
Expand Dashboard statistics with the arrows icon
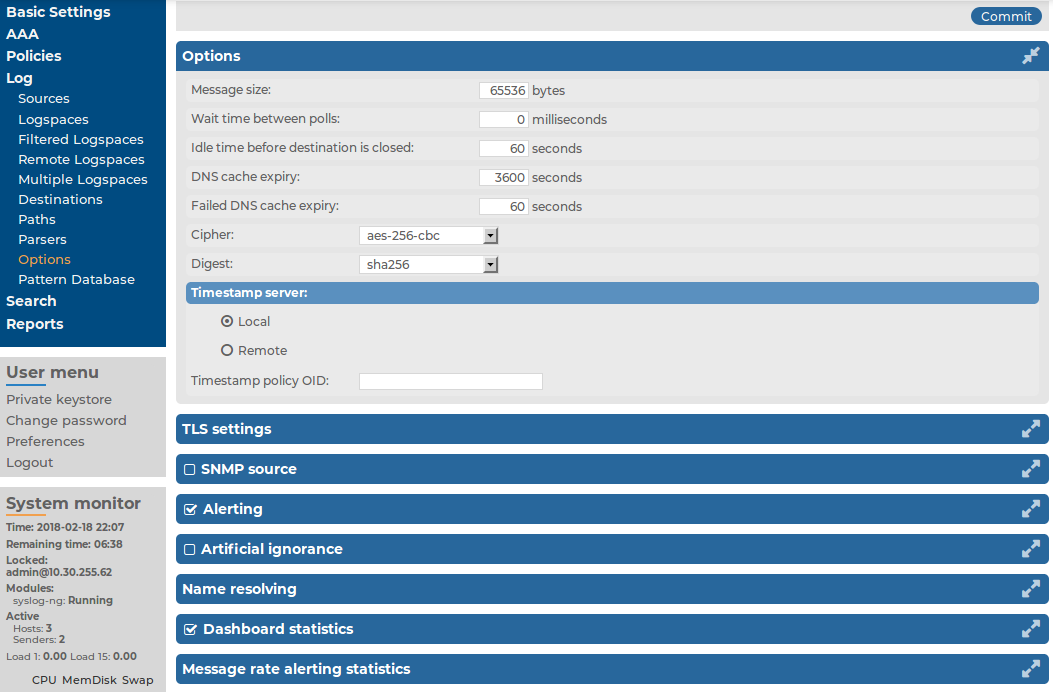pyautogui.click(x=1031, y=629)
